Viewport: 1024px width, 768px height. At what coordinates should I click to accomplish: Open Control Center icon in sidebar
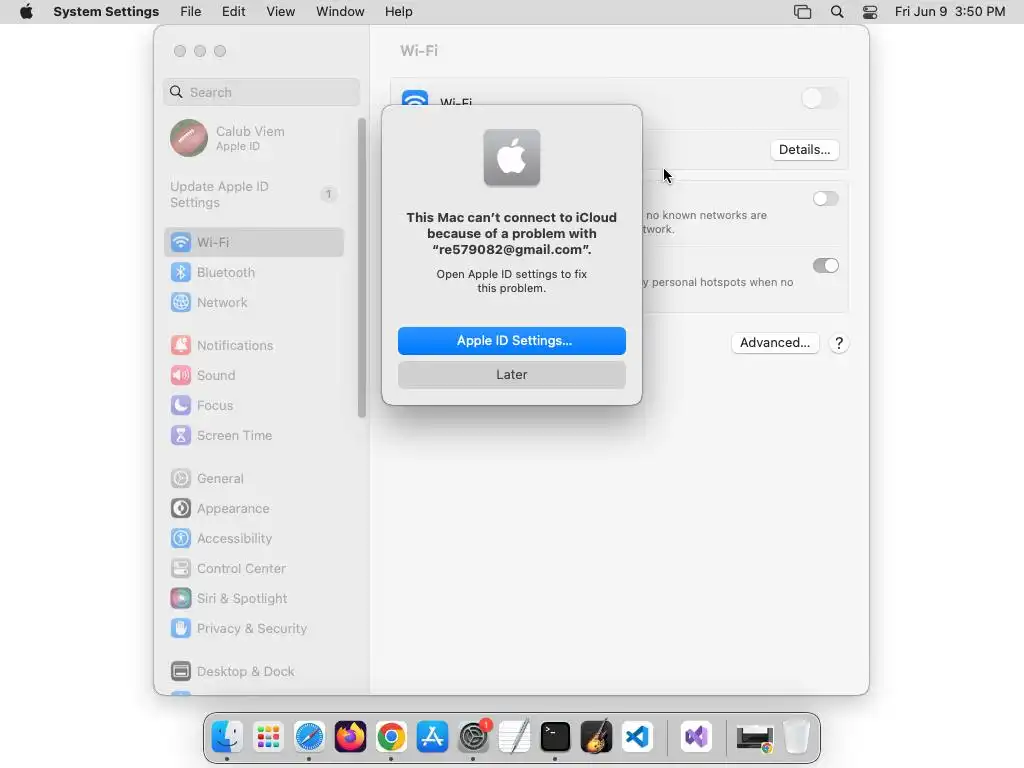point(181,569)
